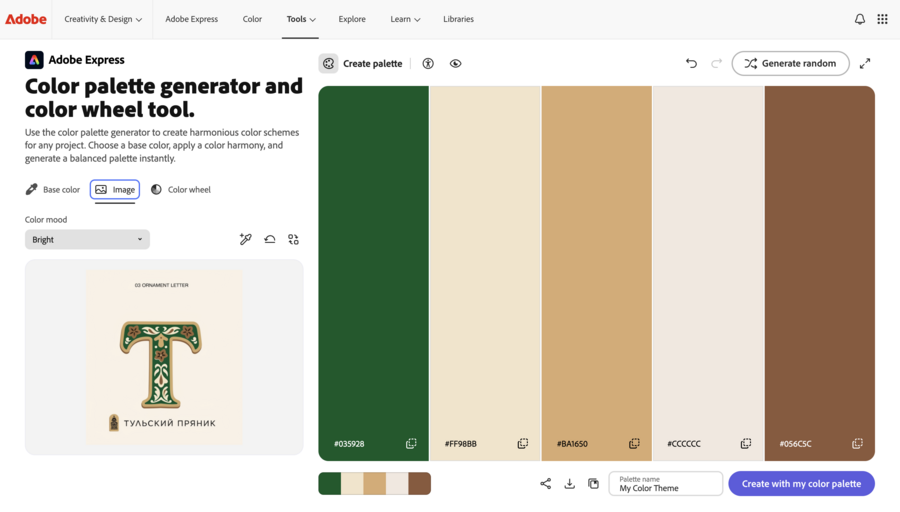Click the mini palette preview strip
This screenshot has width=900, height=512.
(375, 484)
